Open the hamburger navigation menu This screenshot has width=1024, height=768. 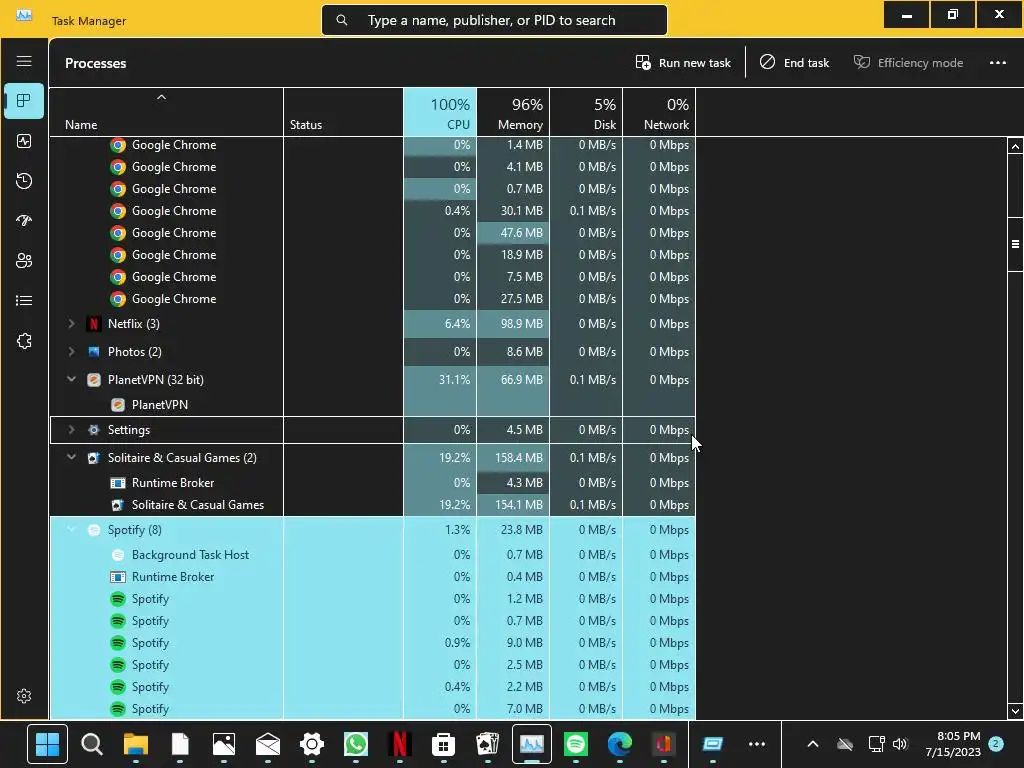24,61
